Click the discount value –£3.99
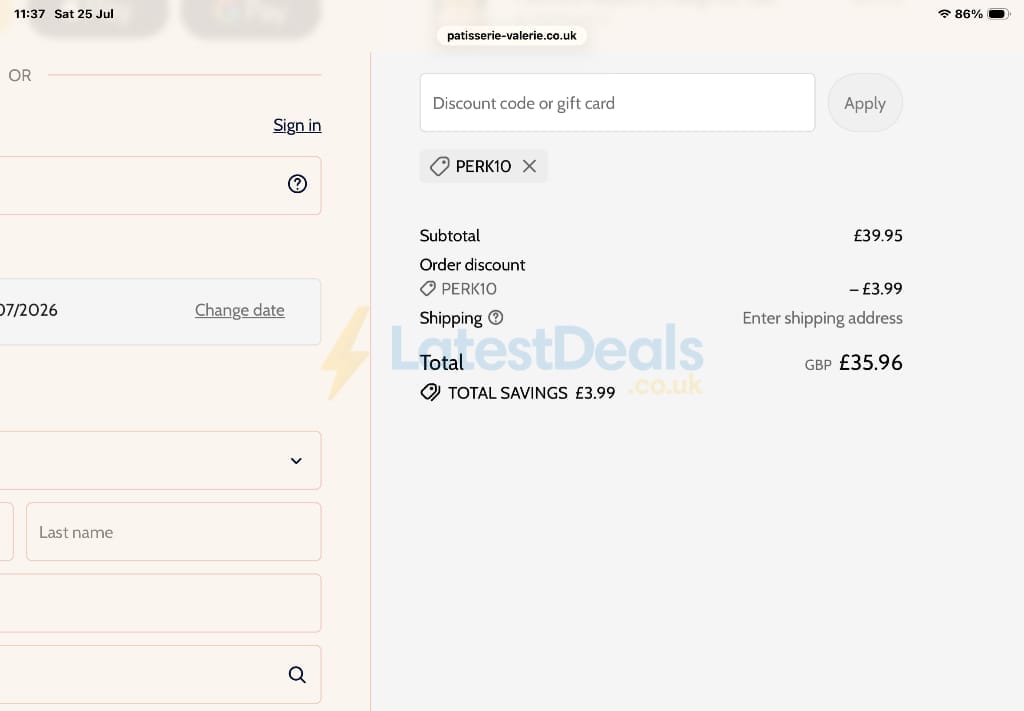Viewport: 1024px width, 711px height. [876, 289]
